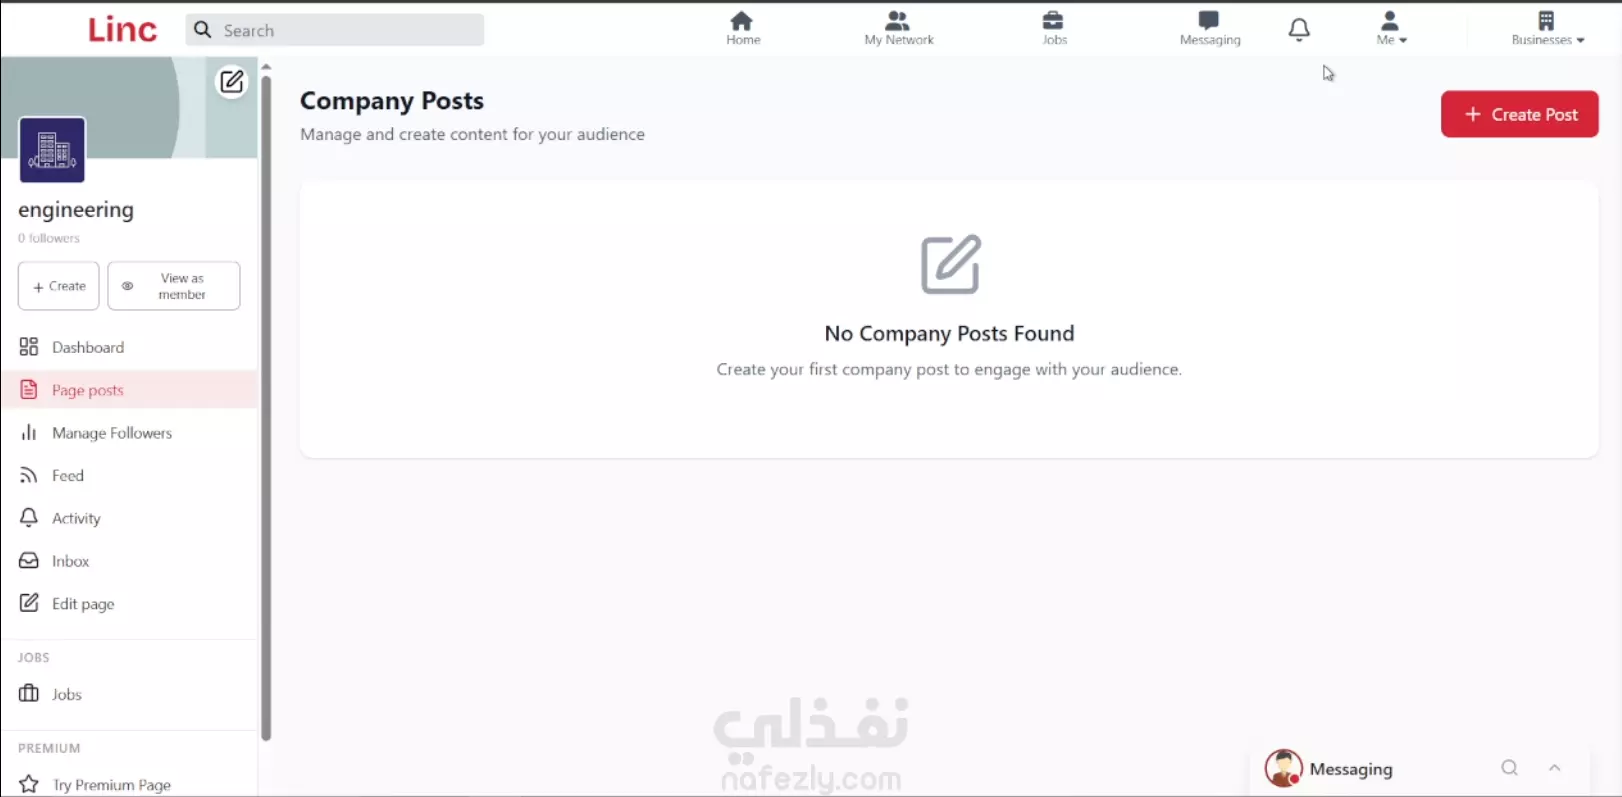Click the Search input field
1622x797 pixels.
pos(335,30)
